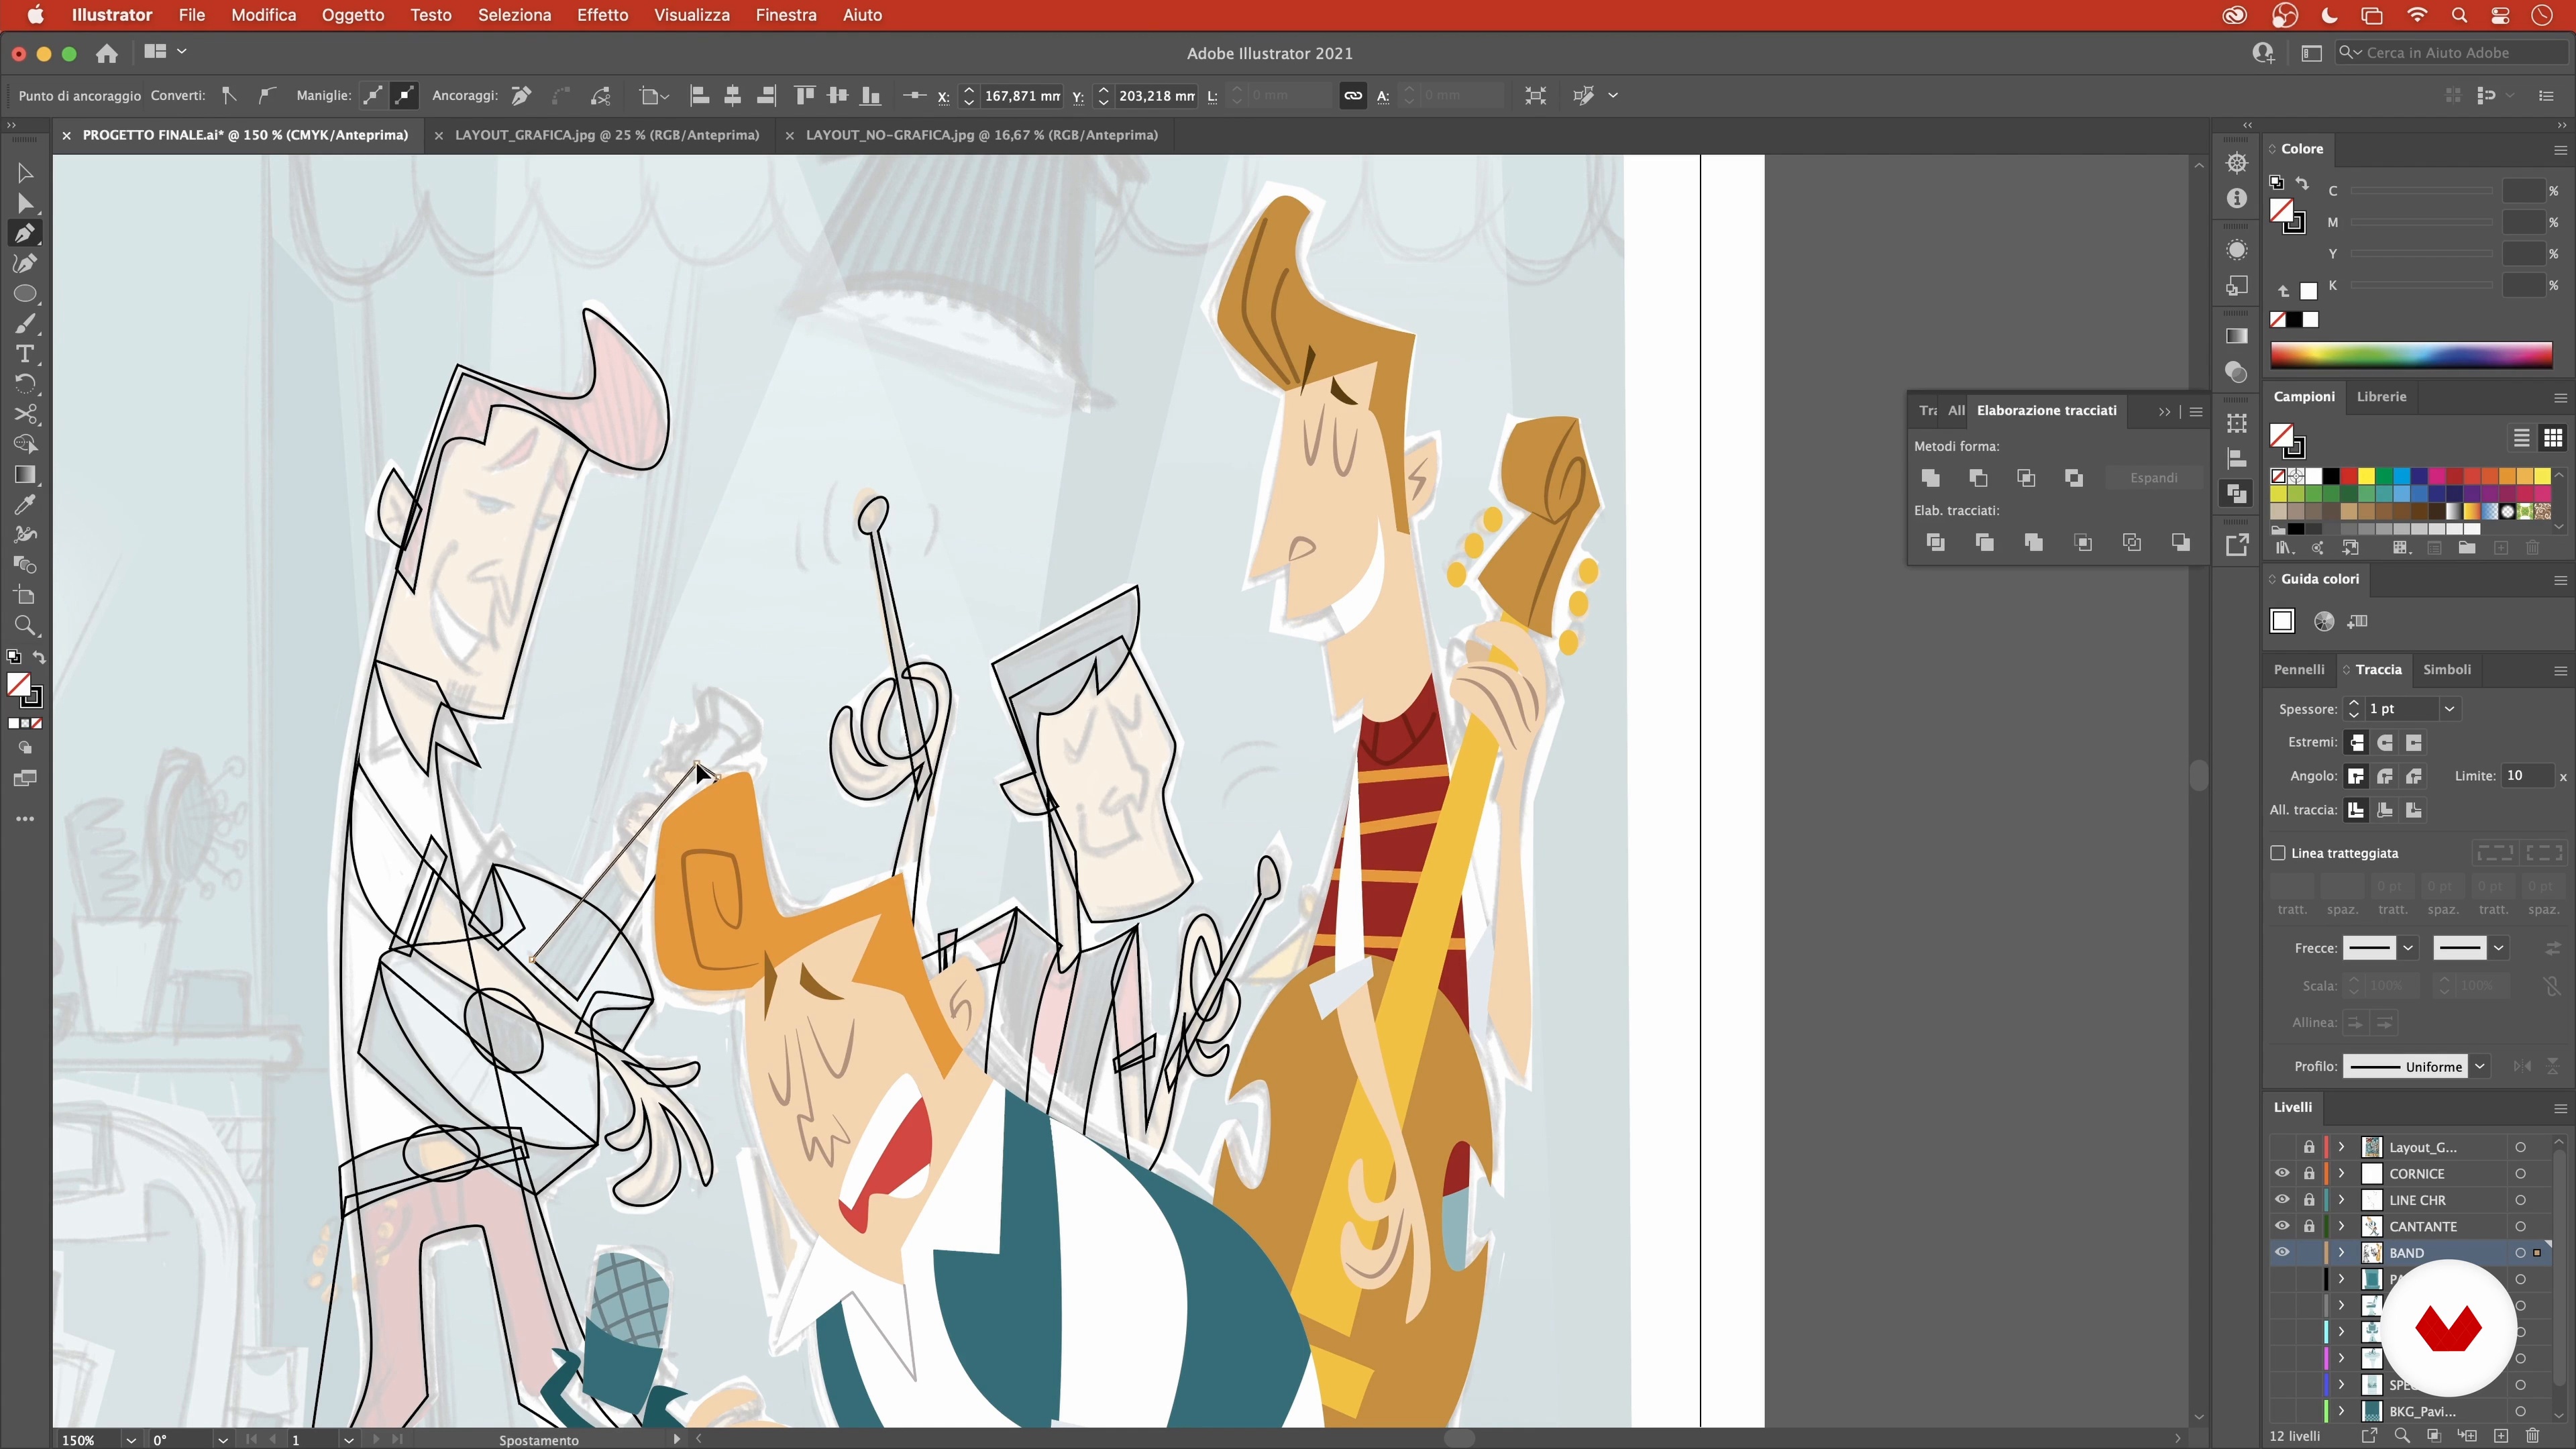Select the Type tool
The image size is (2576, 1449).
tap(25, 354)
